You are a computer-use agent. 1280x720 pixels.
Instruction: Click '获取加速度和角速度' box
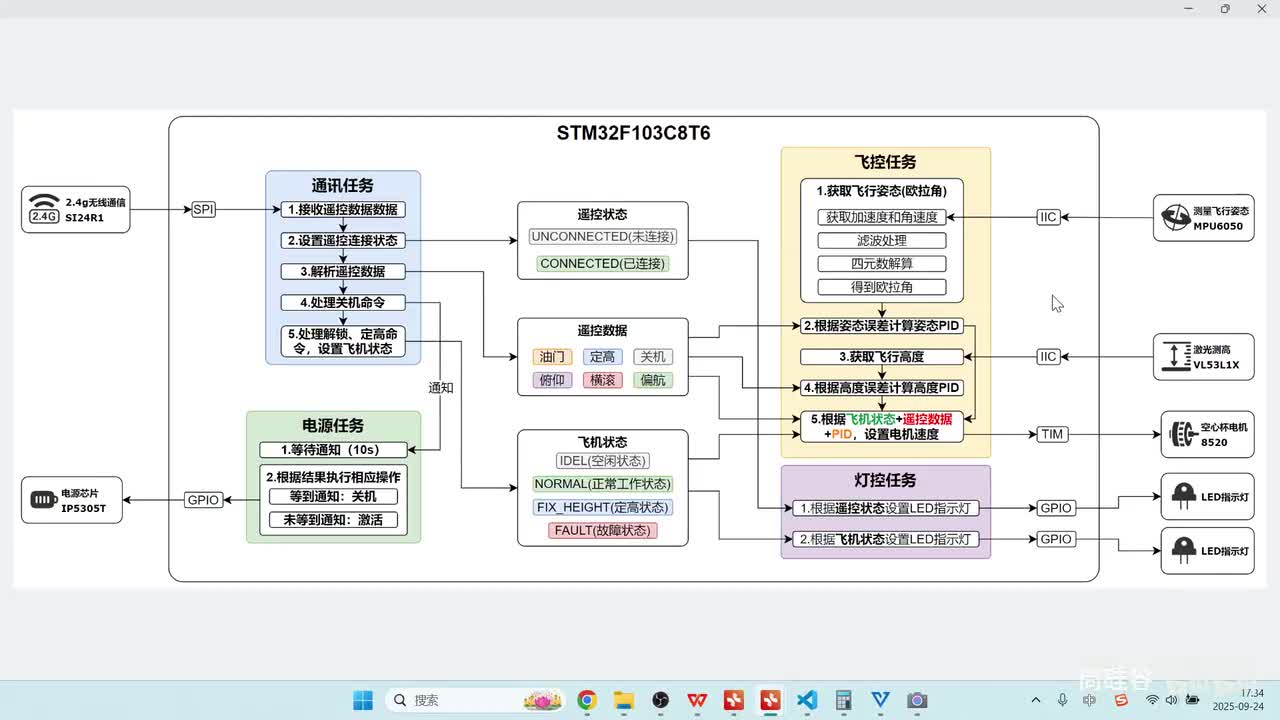point(882,217)
